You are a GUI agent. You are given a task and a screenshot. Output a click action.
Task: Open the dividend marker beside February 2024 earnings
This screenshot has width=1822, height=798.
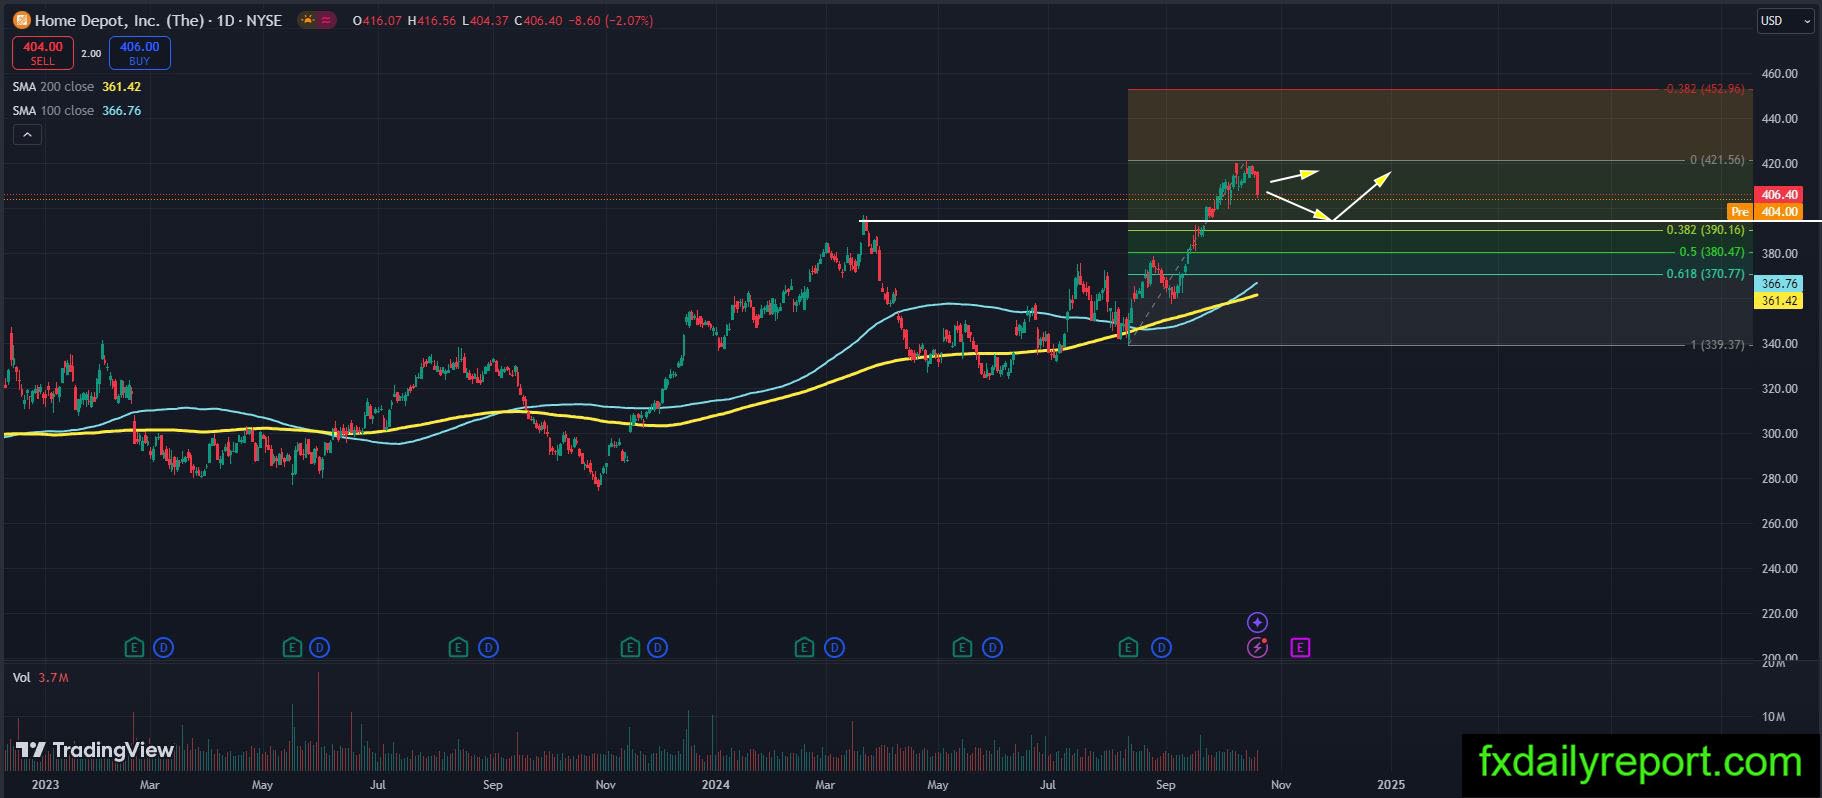(x=834, y=648)
